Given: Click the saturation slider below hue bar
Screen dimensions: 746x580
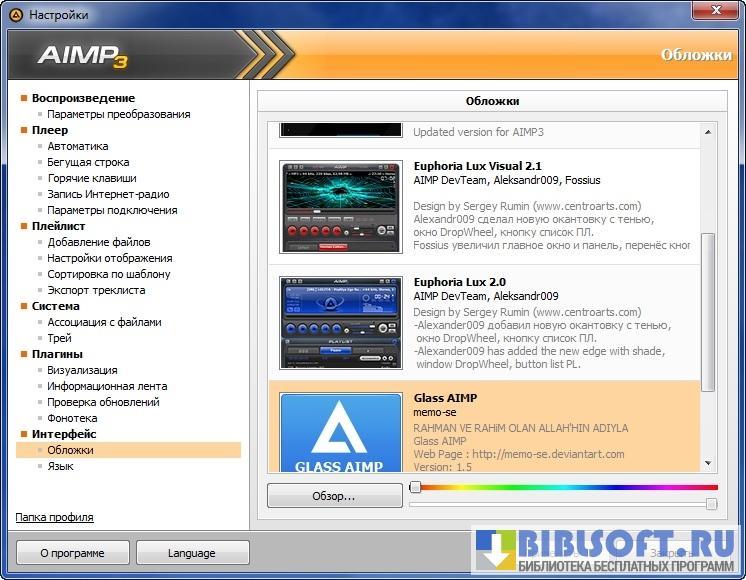Looking at the screenshot, I should 564,505.
